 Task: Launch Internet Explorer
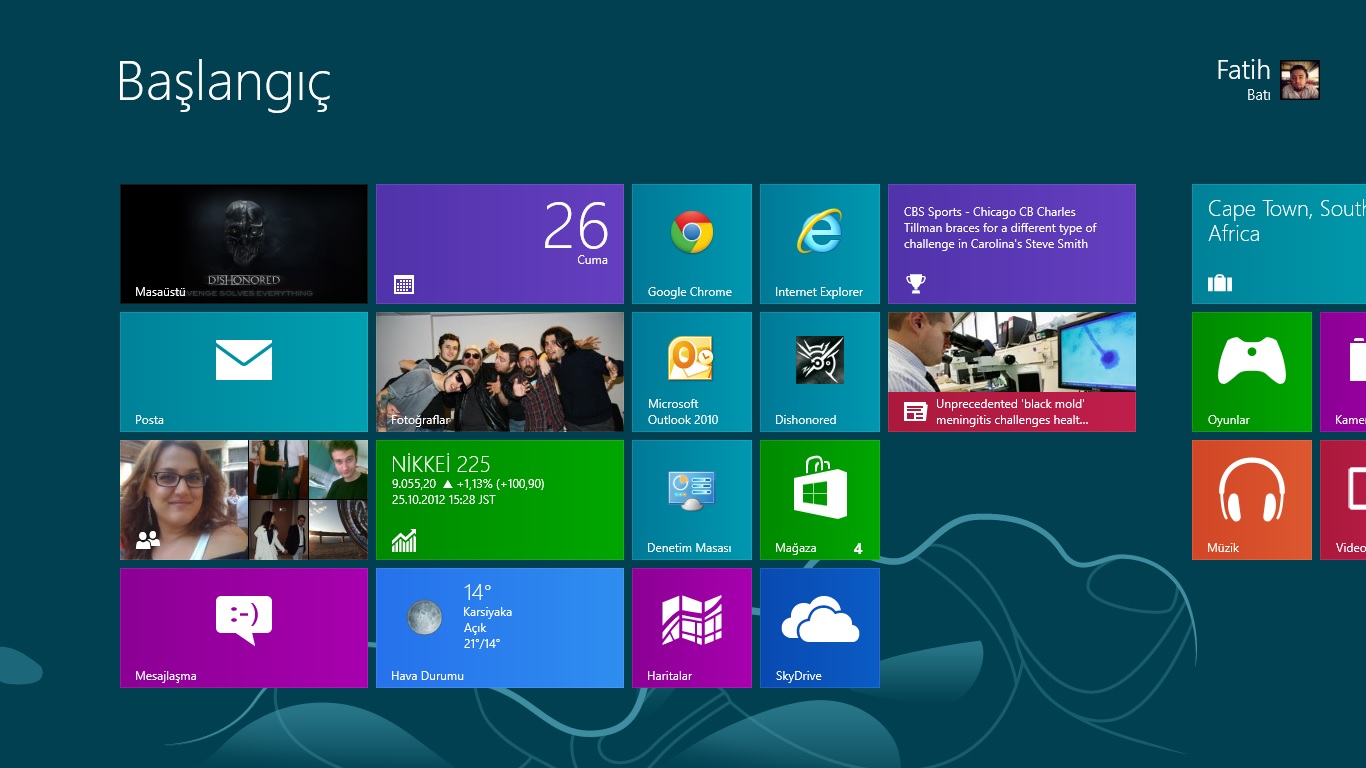coord(820,244)
